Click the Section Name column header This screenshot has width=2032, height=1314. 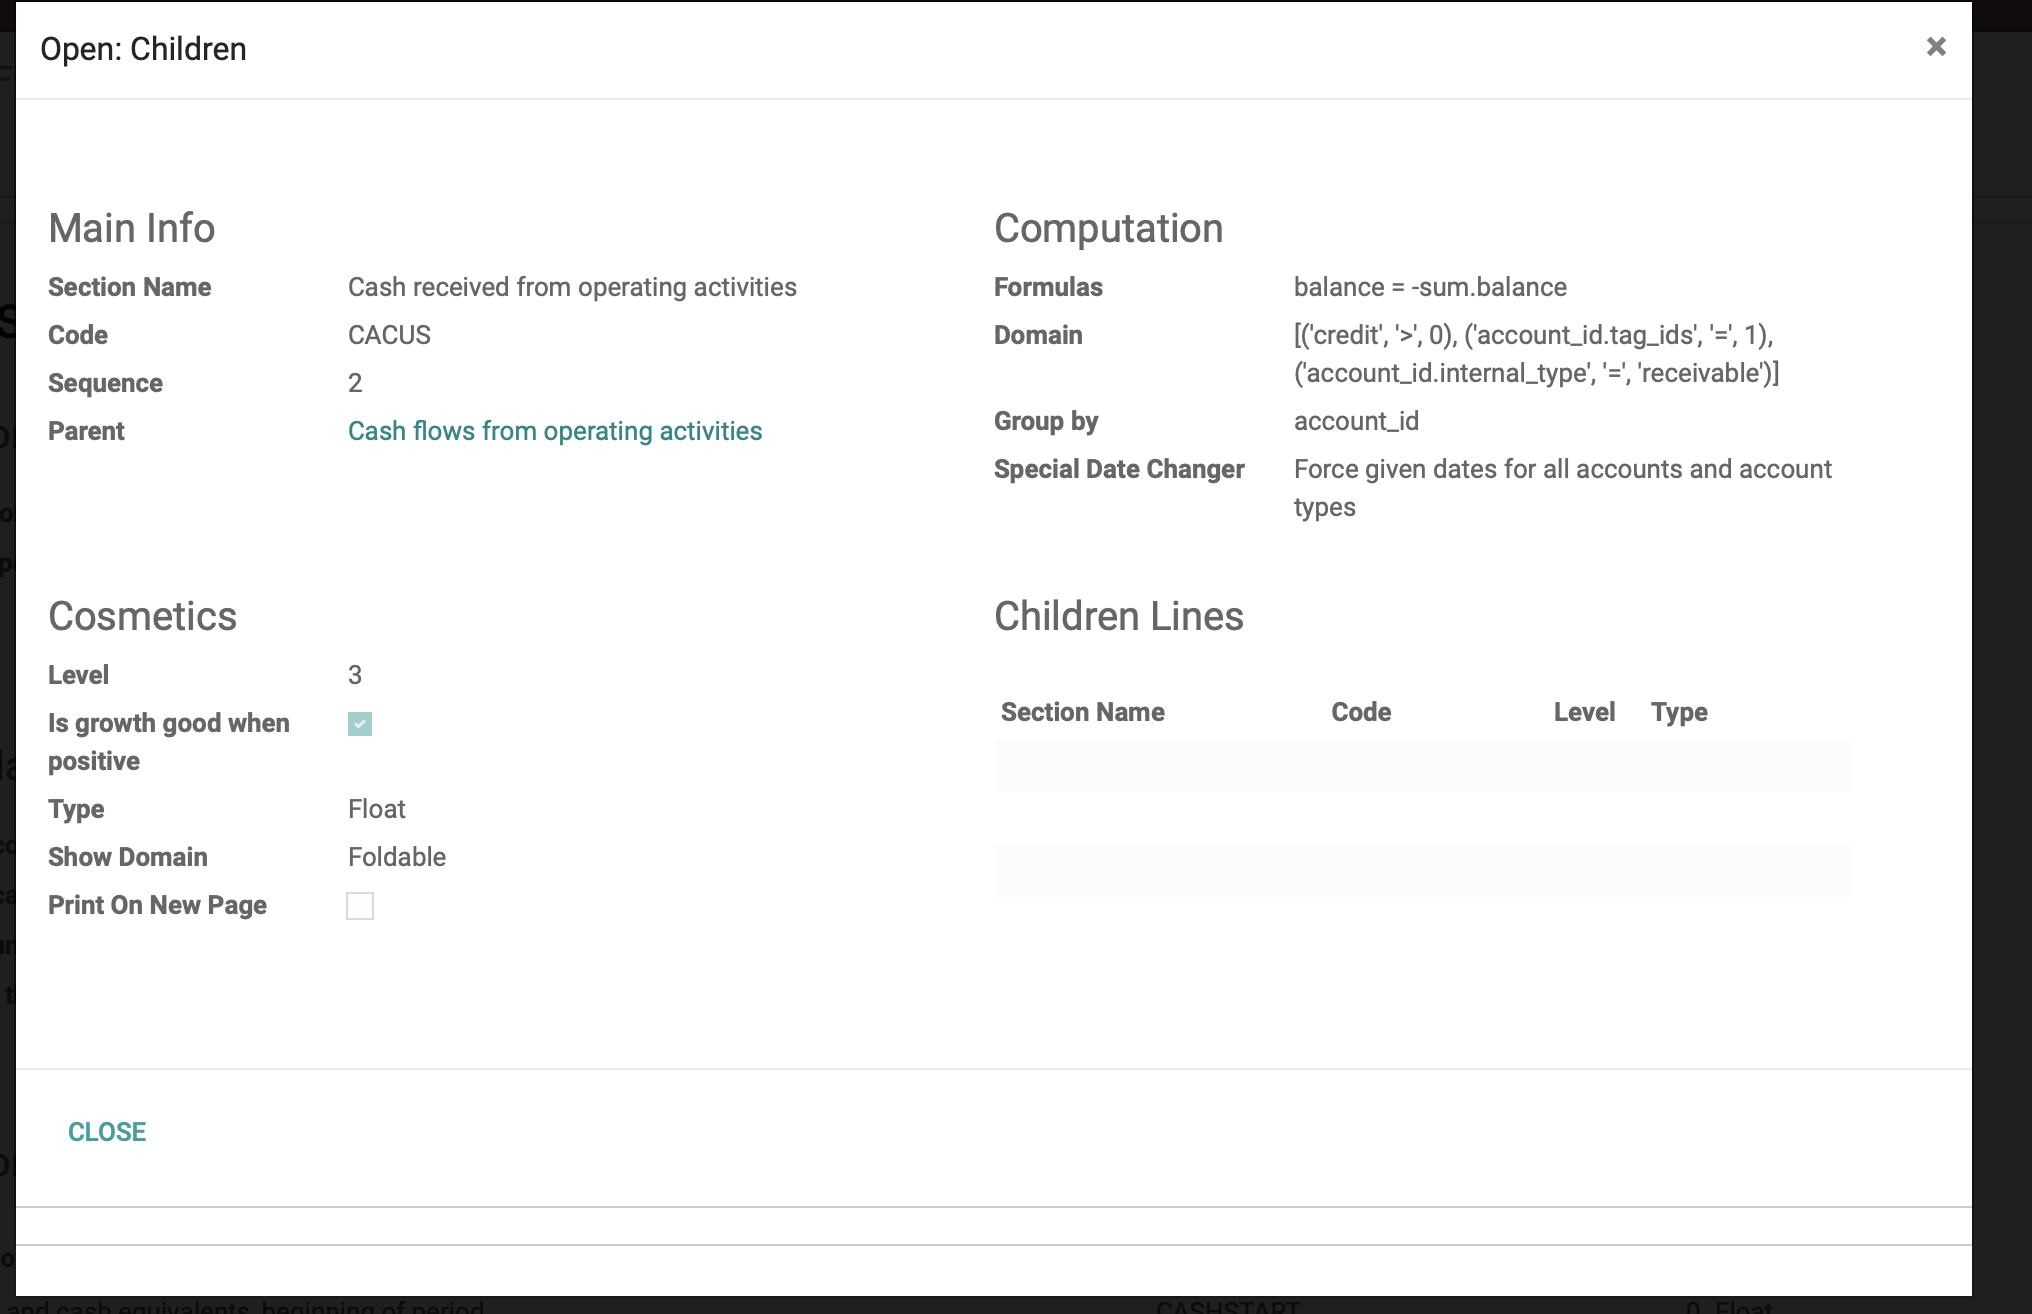tap(1082, 712)
